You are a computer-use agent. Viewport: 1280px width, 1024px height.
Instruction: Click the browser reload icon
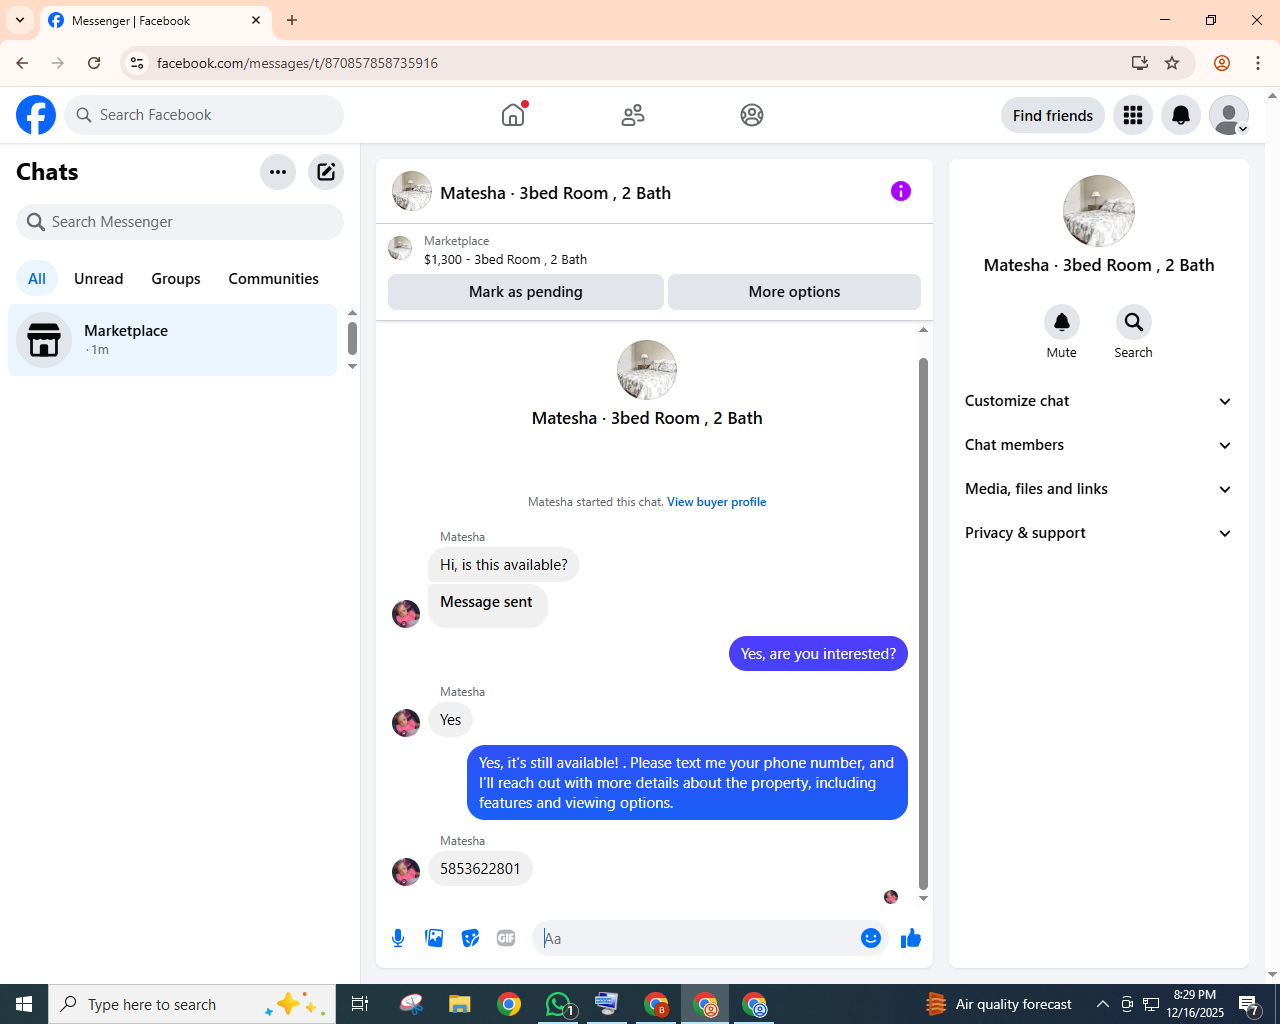(94, 63)
